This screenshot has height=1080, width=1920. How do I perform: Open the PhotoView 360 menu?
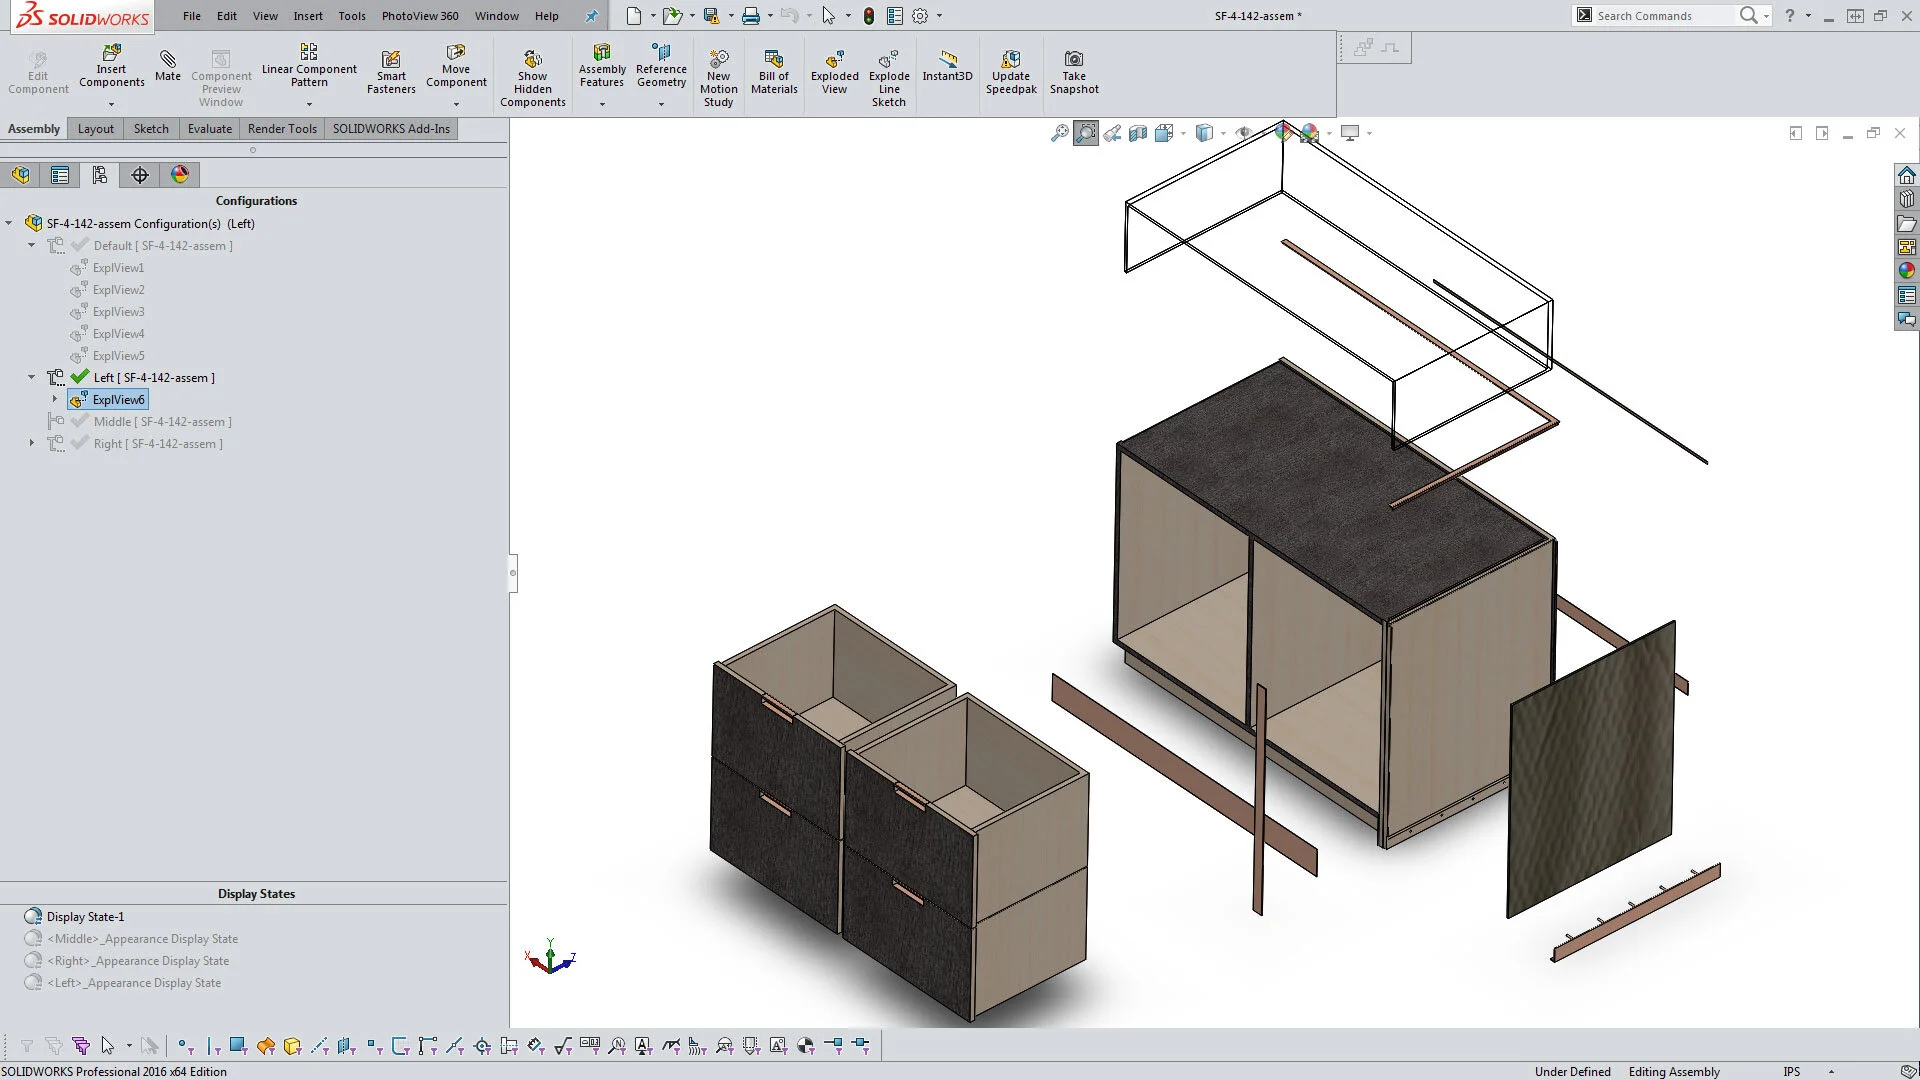pos(419,16)
